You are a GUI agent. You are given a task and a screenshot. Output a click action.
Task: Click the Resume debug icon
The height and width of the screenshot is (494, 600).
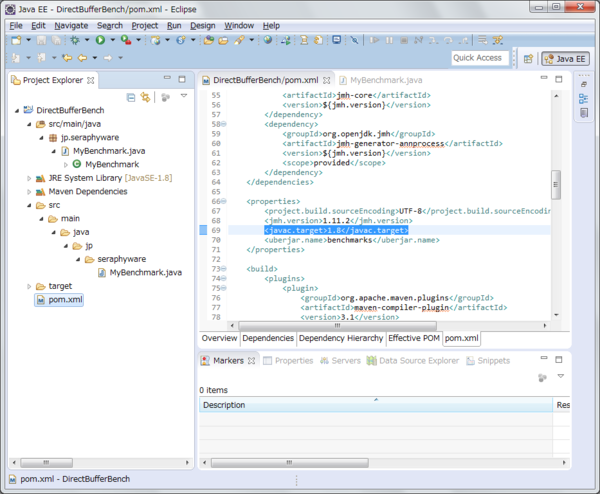coord(375,40)
